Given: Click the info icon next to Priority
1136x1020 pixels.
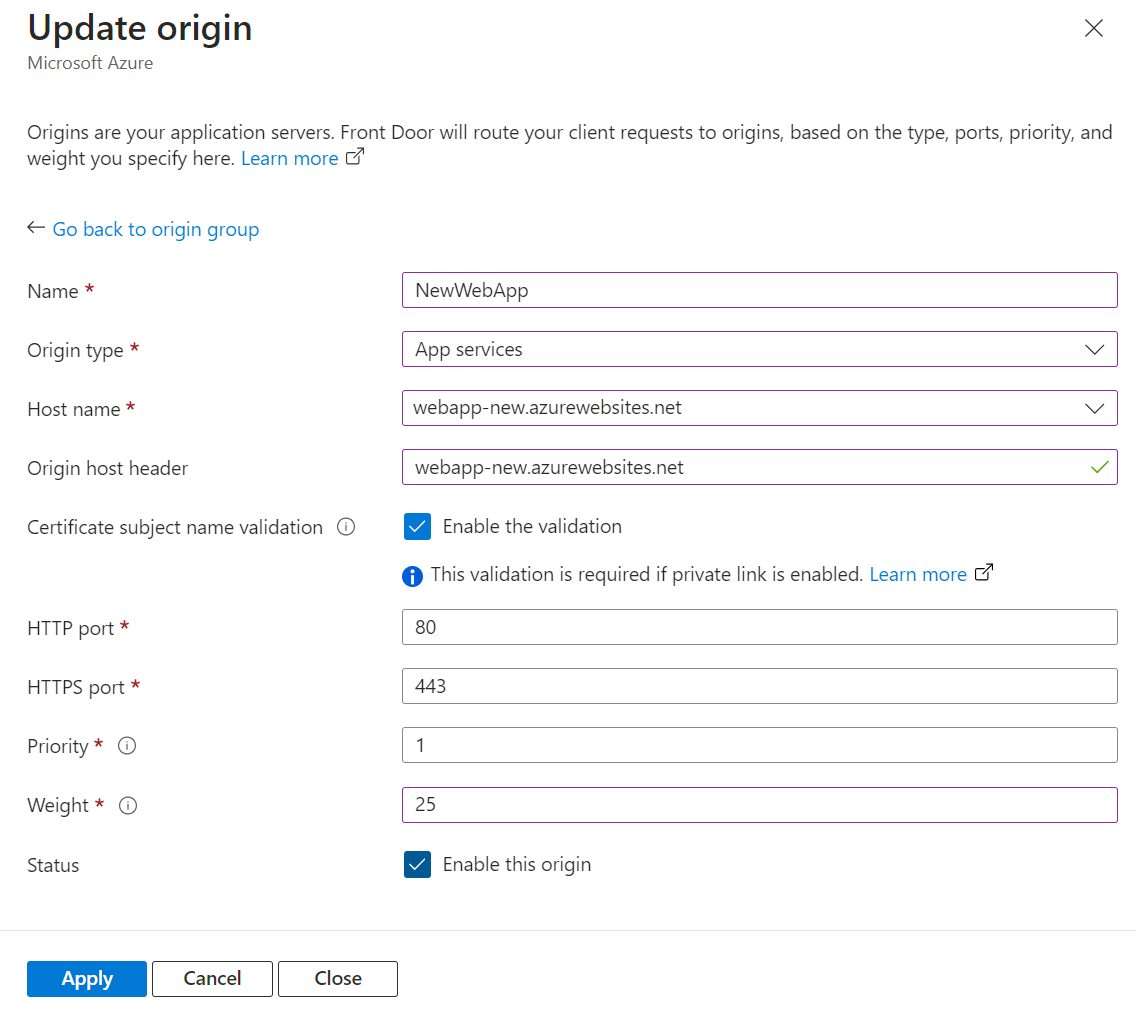Looking at the screenshot, I should 128,745.
